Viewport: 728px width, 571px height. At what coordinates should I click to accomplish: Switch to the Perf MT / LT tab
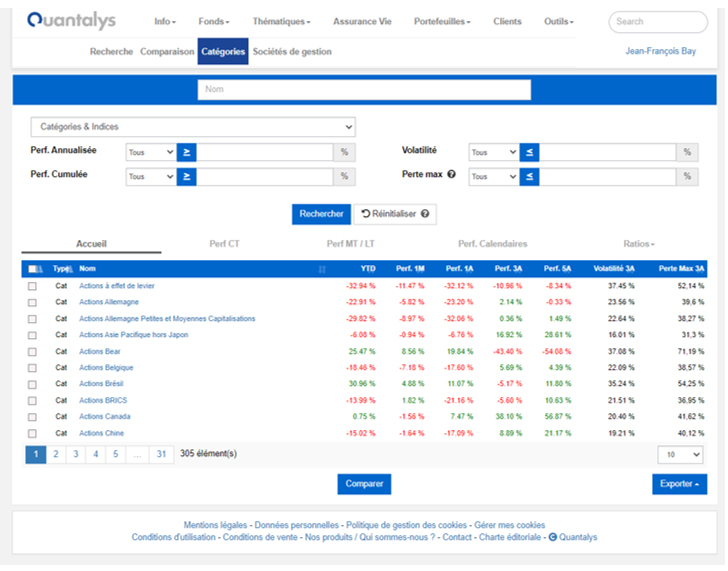point(351,244)
